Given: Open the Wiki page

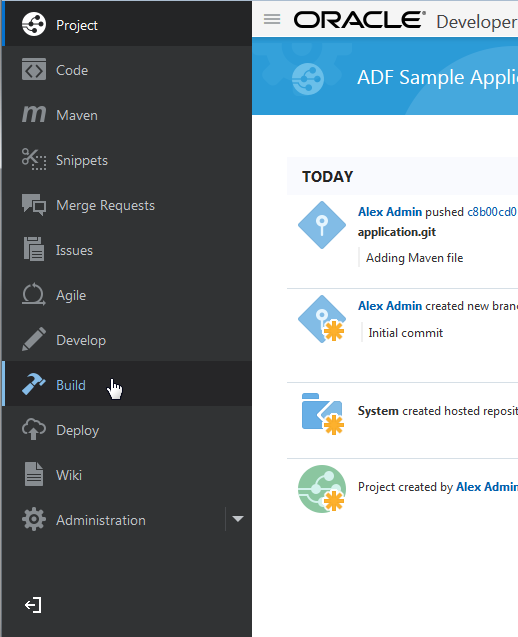Looking at the screenshot, I should click(127, 475).
